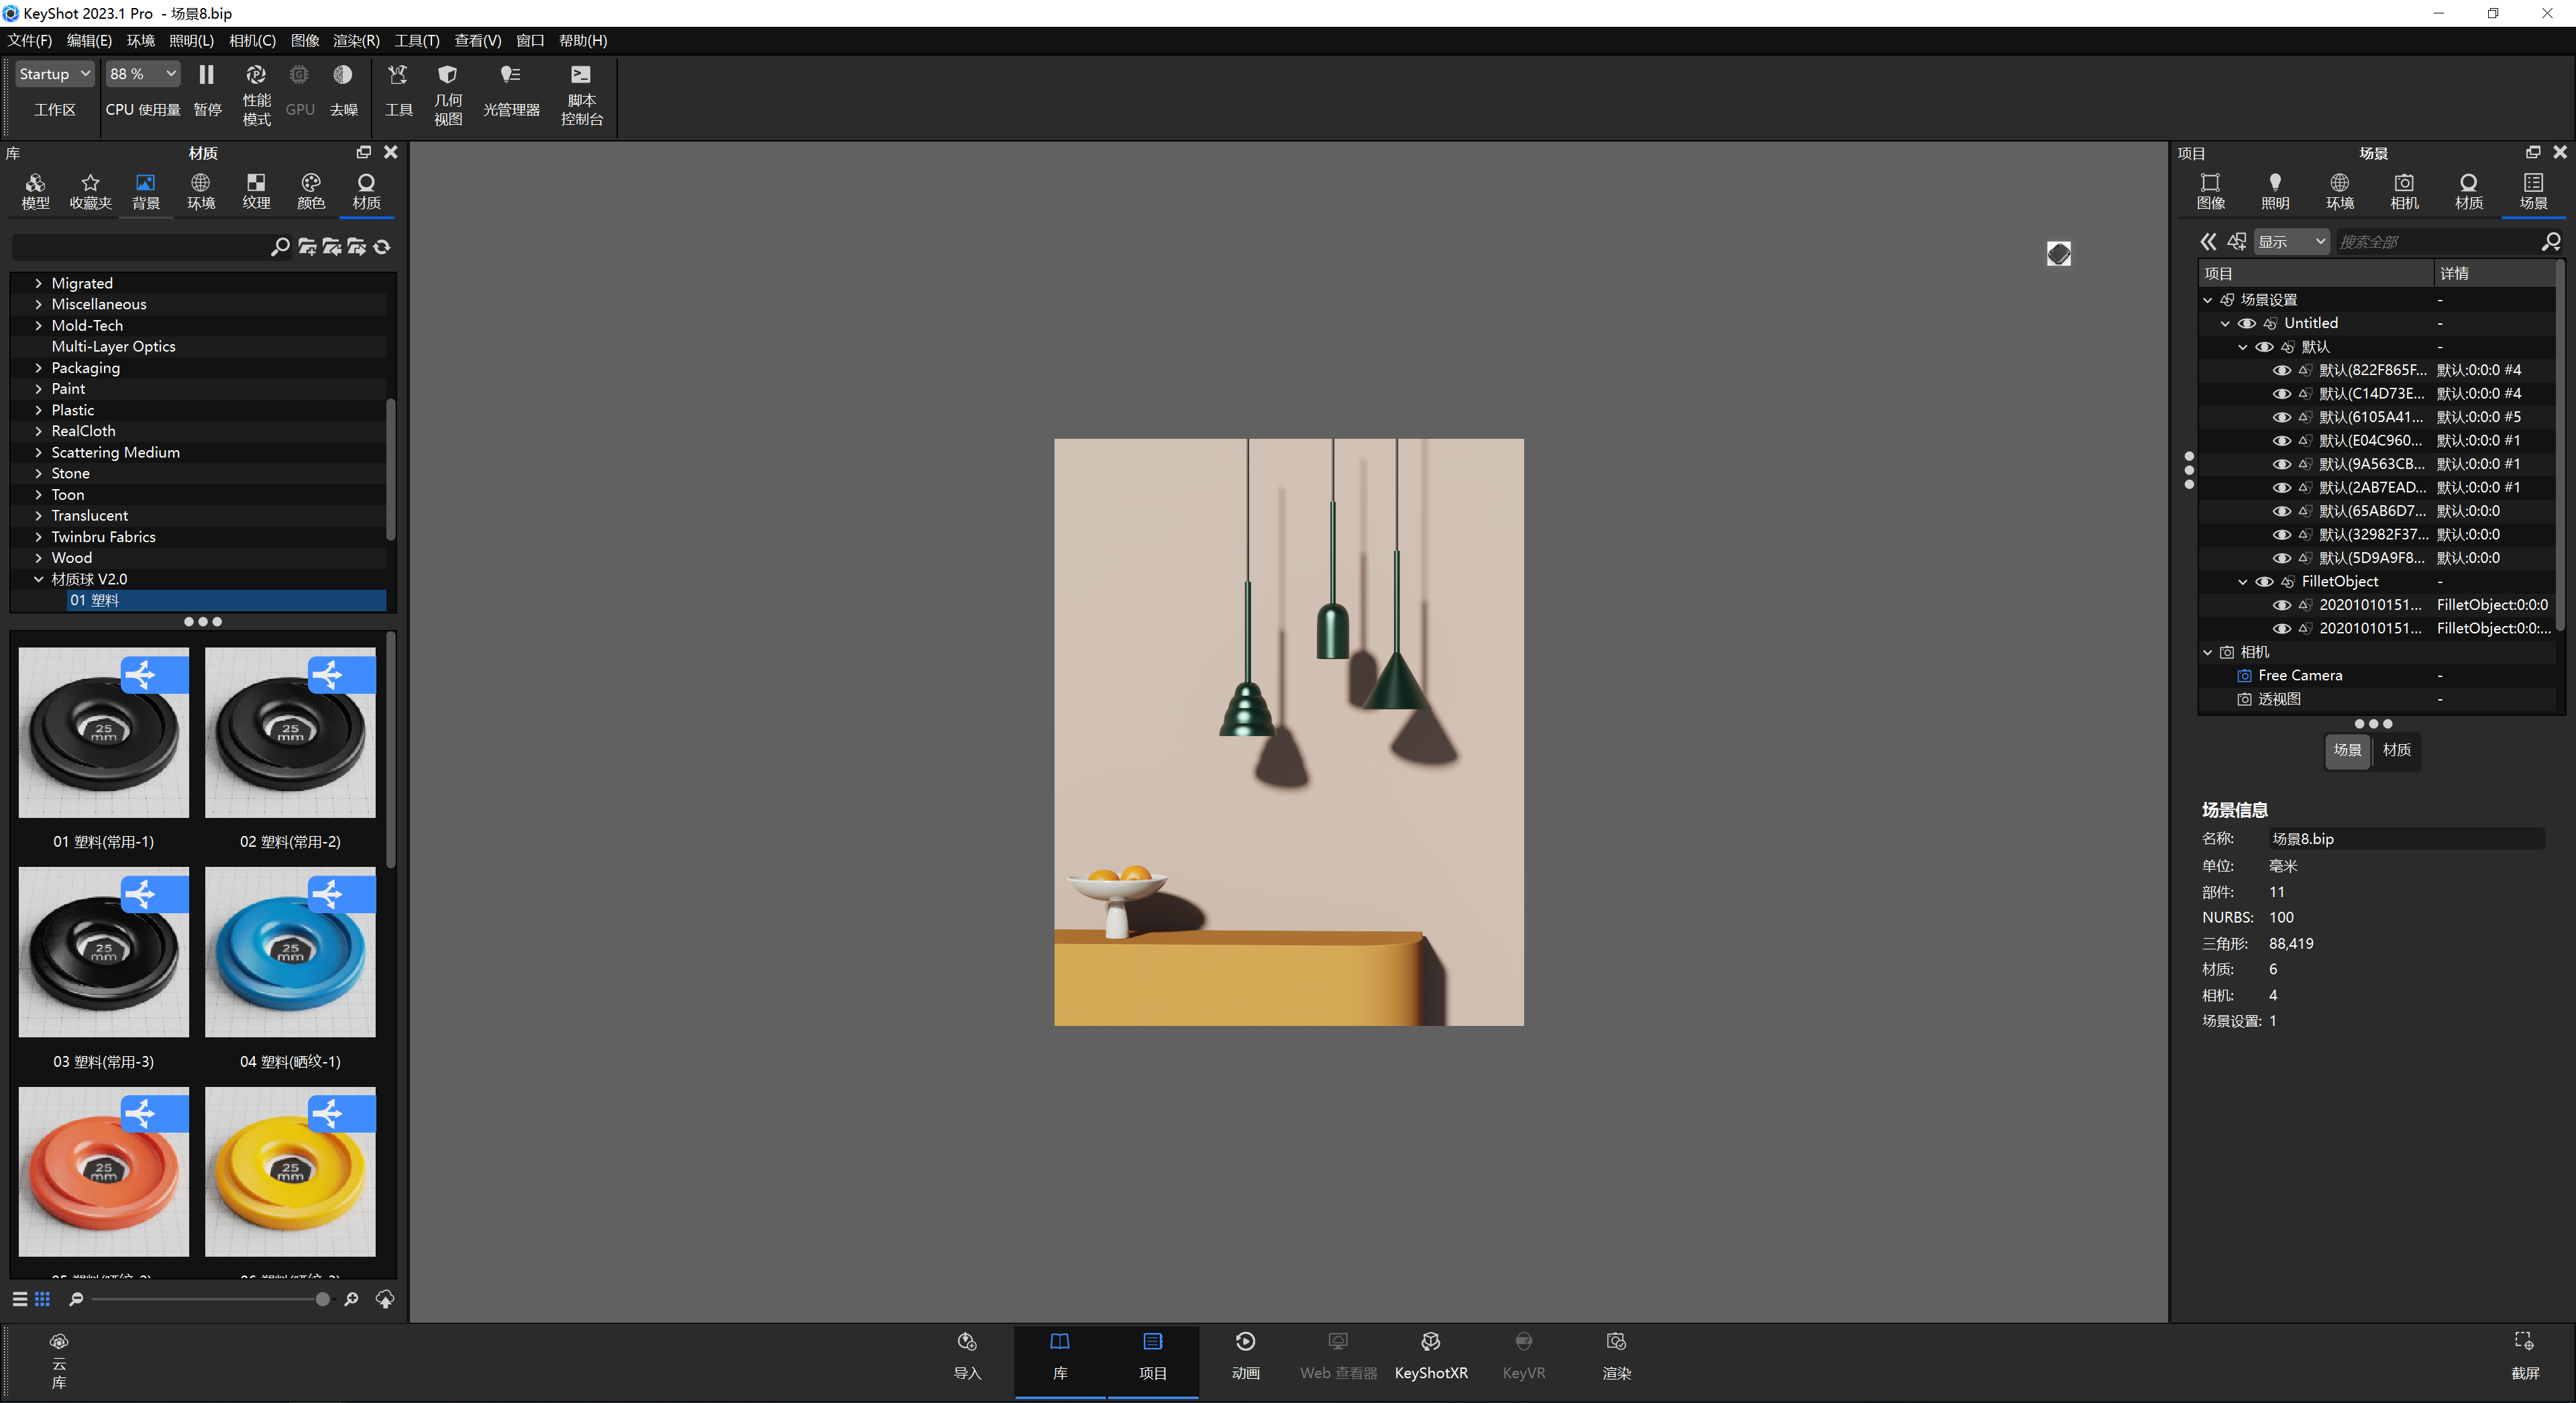The image size is (2576, 1403).
Task: Switch to the 环境 tab in project panel
Action: (2339, 190)
